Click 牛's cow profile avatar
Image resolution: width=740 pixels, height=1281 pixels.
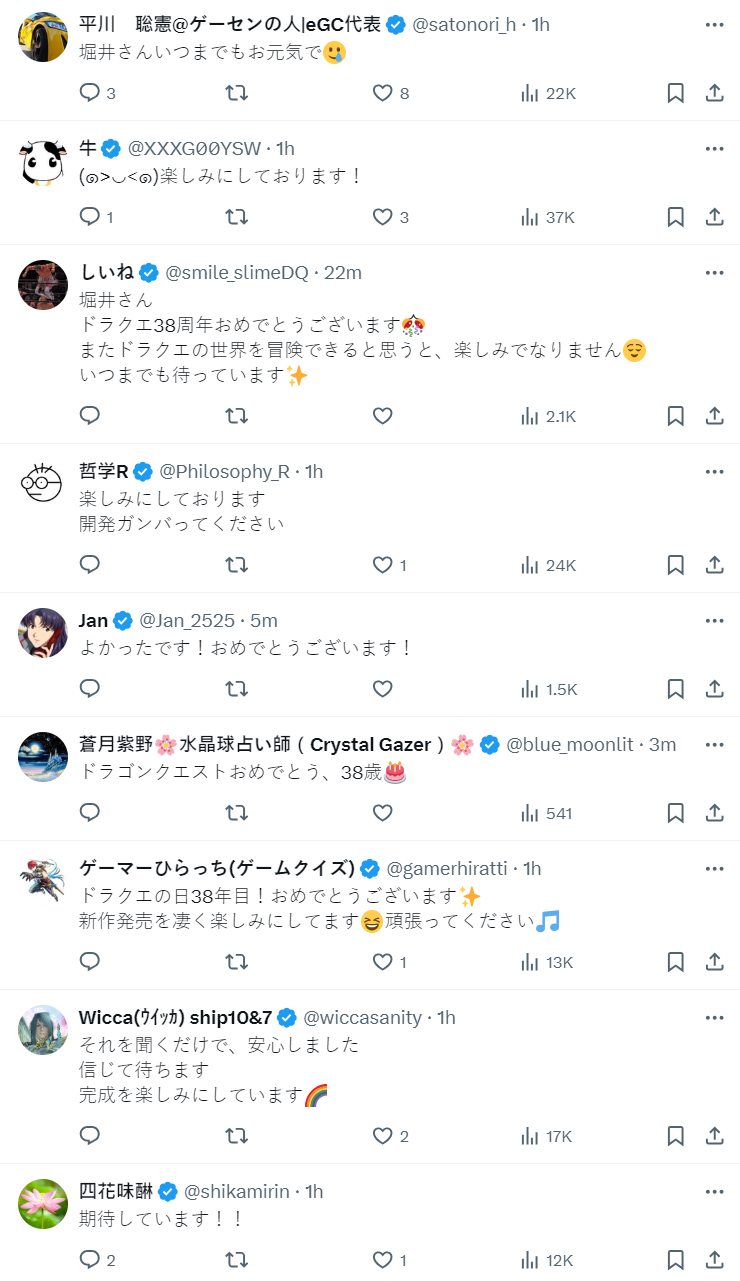click(43, 160)
